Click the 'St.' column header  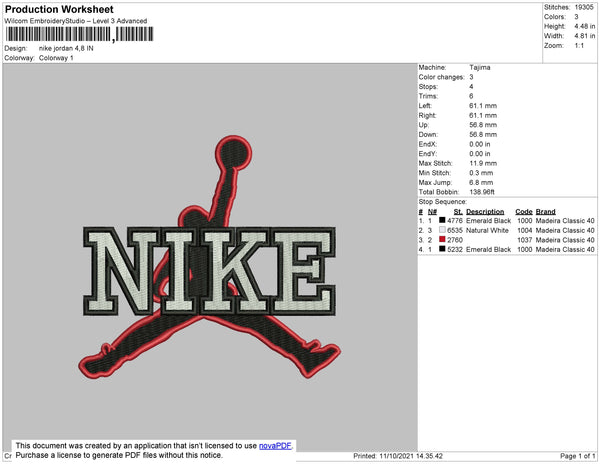pos(458,212)
